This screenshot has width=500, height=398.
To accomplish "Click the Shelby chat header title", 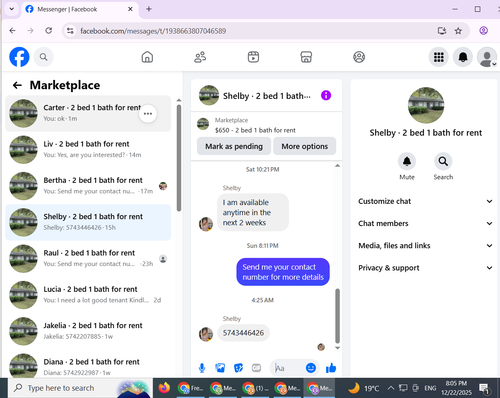I will [x=267, y=96].
